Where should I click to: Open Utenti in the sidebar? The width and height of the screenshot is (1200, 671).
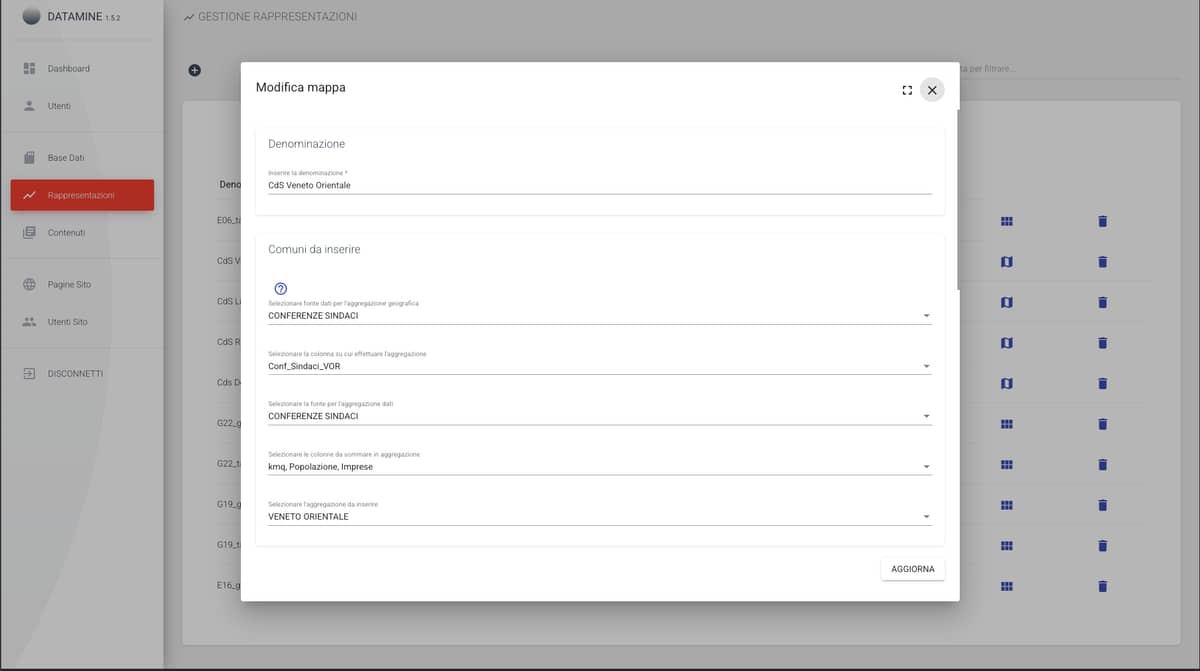[82, 105]
